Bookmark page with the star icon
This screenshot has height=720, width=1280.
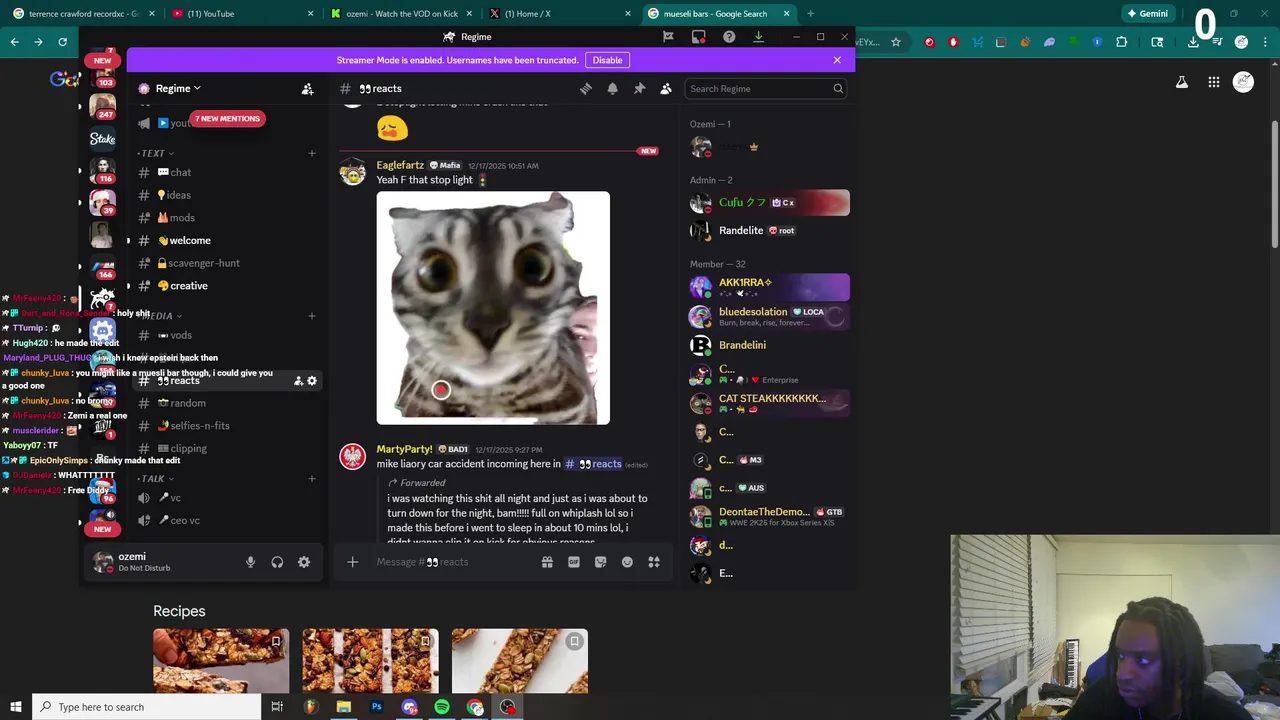(x=896, y=42)
